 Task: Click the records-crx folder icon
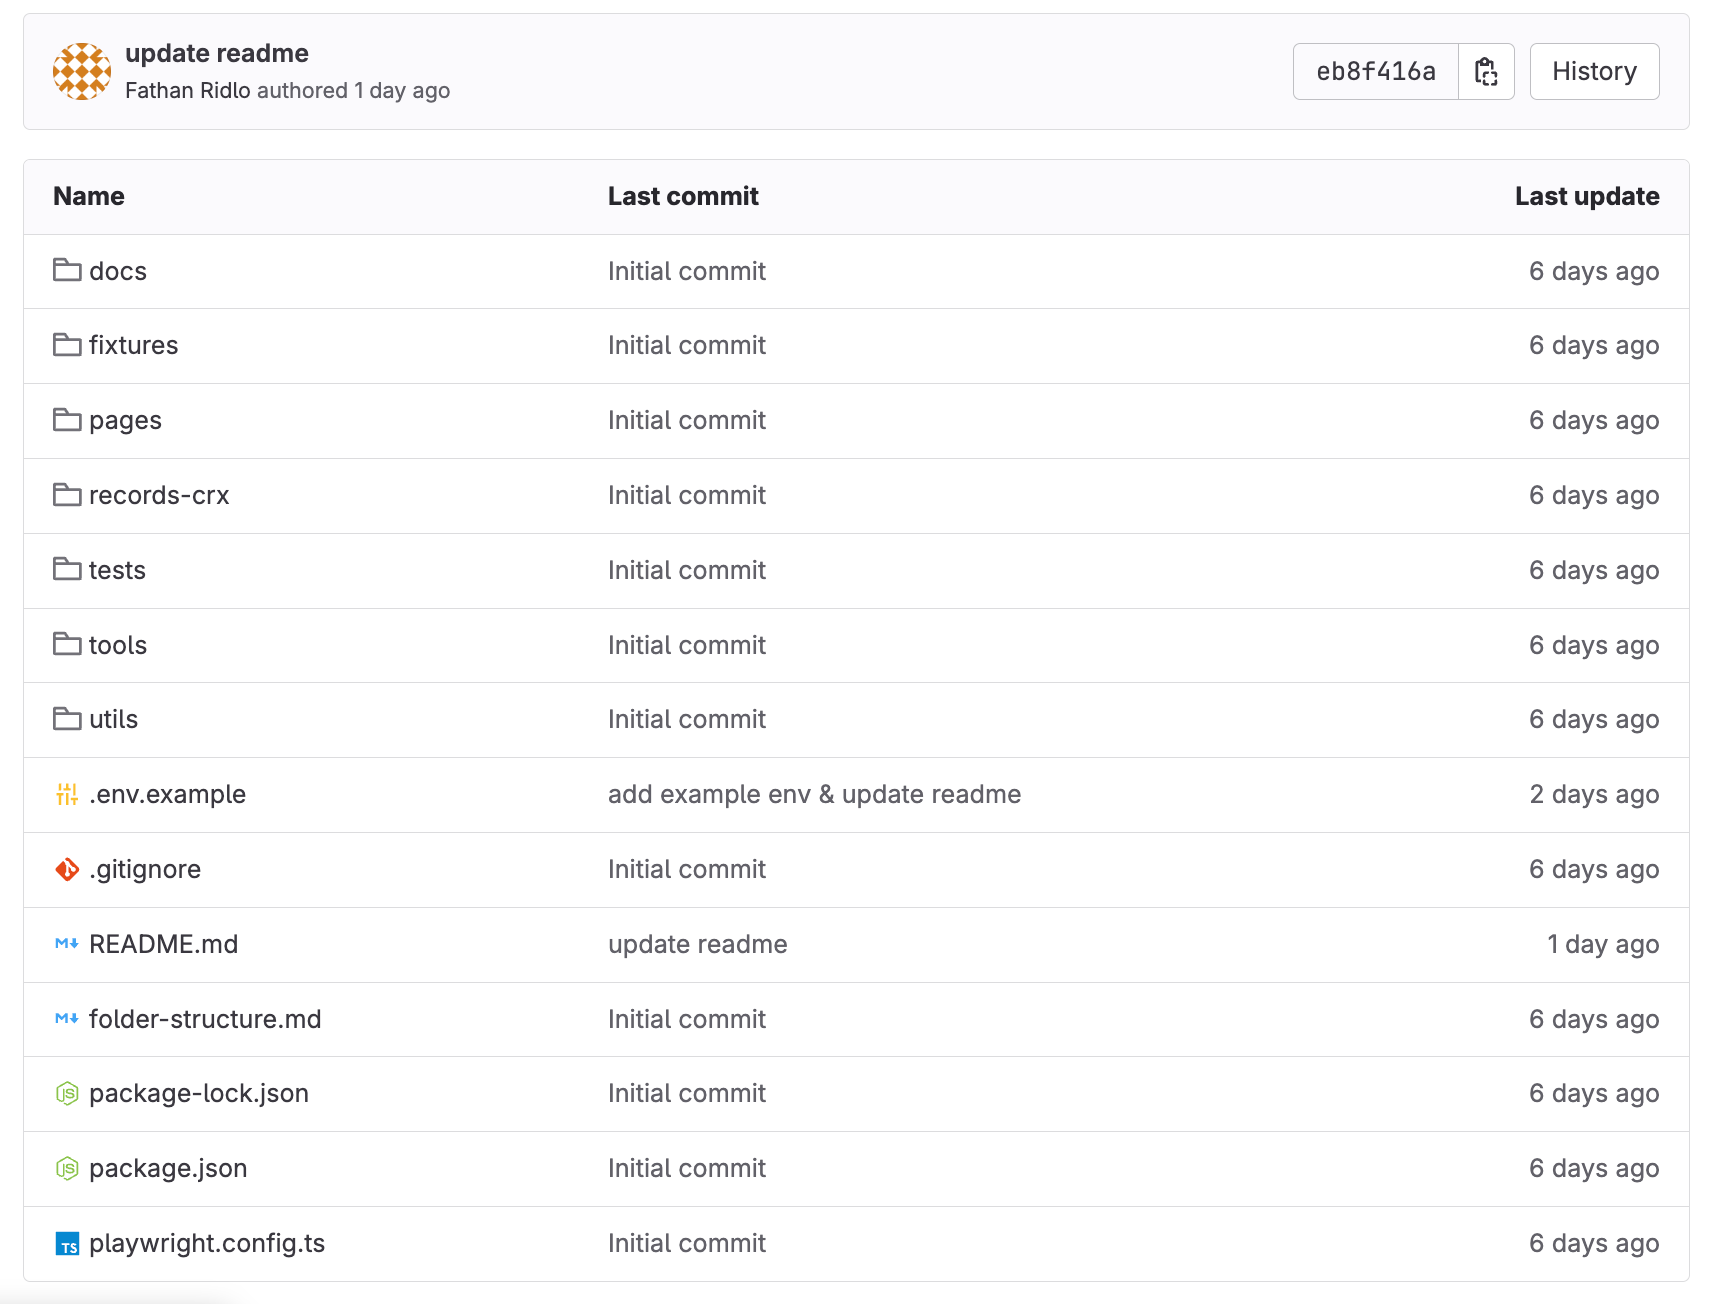(67, 495)
